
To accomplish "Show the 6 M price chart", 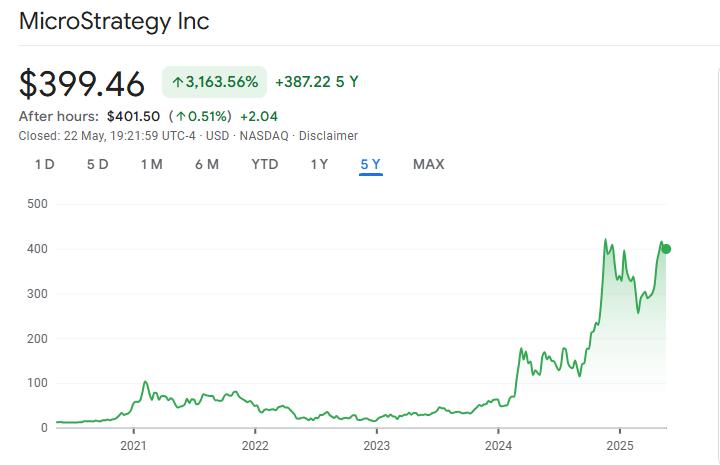I will point(207,164).
